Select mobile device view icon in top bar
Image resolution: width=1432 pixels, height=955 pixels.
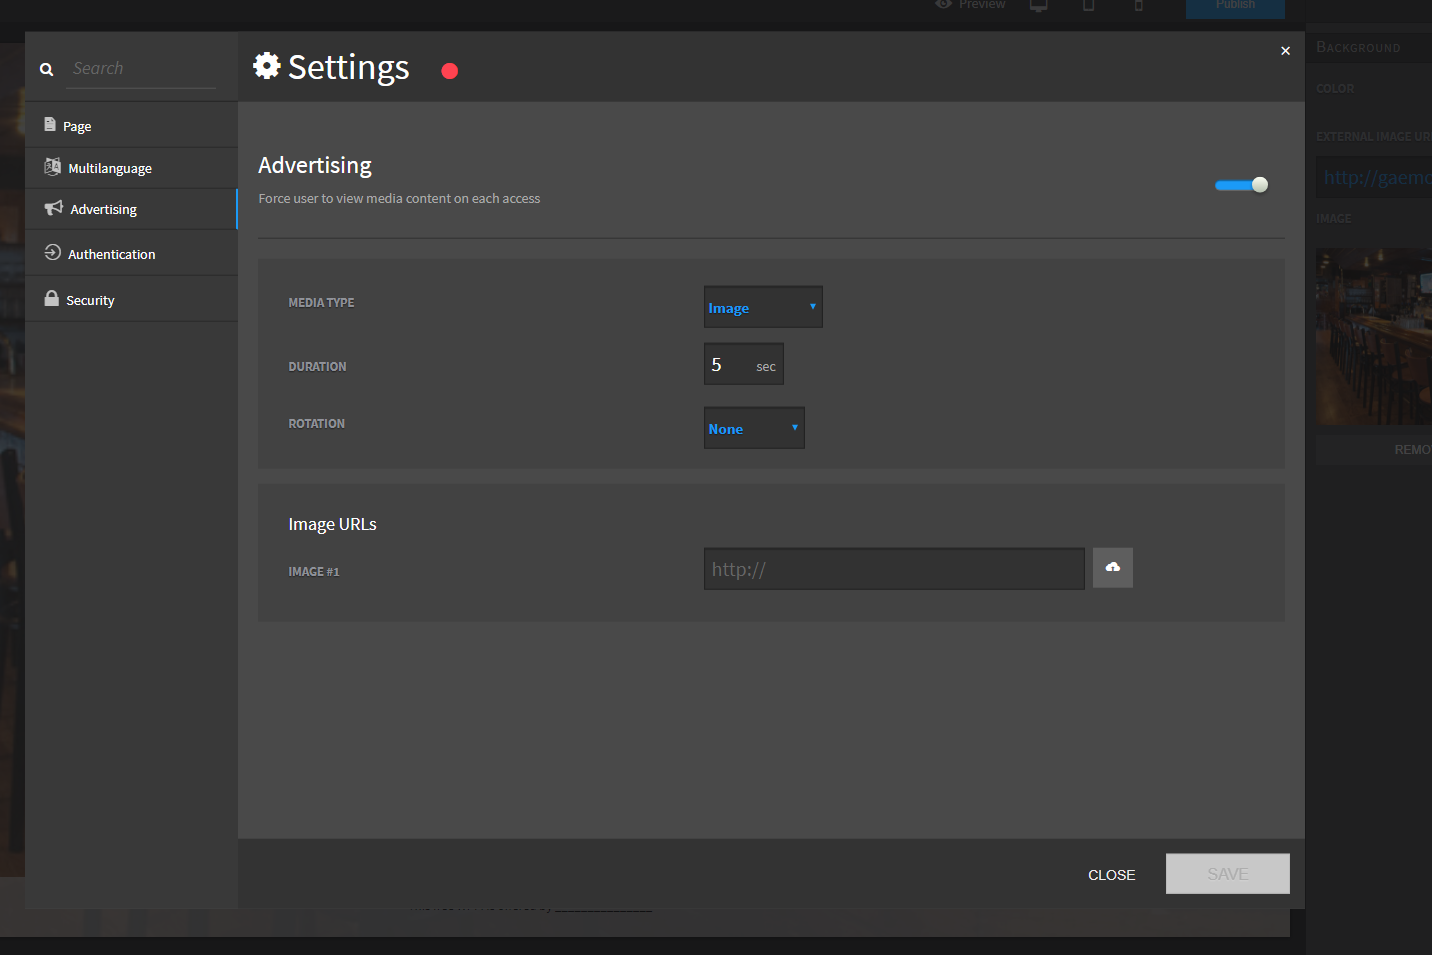click(1138, 5)
